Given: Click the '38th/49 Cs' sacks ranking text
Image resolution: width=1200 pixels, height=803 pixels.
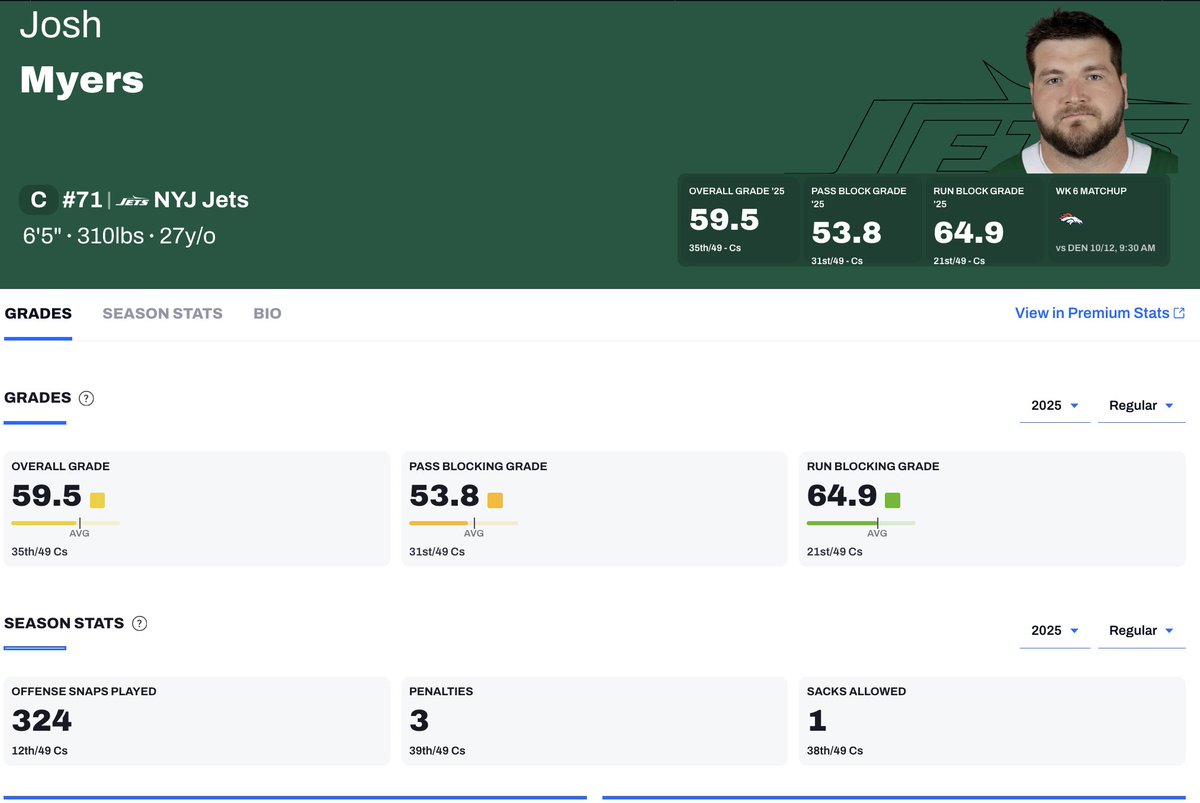Looking at the screenshot, I should coord(835,751).
